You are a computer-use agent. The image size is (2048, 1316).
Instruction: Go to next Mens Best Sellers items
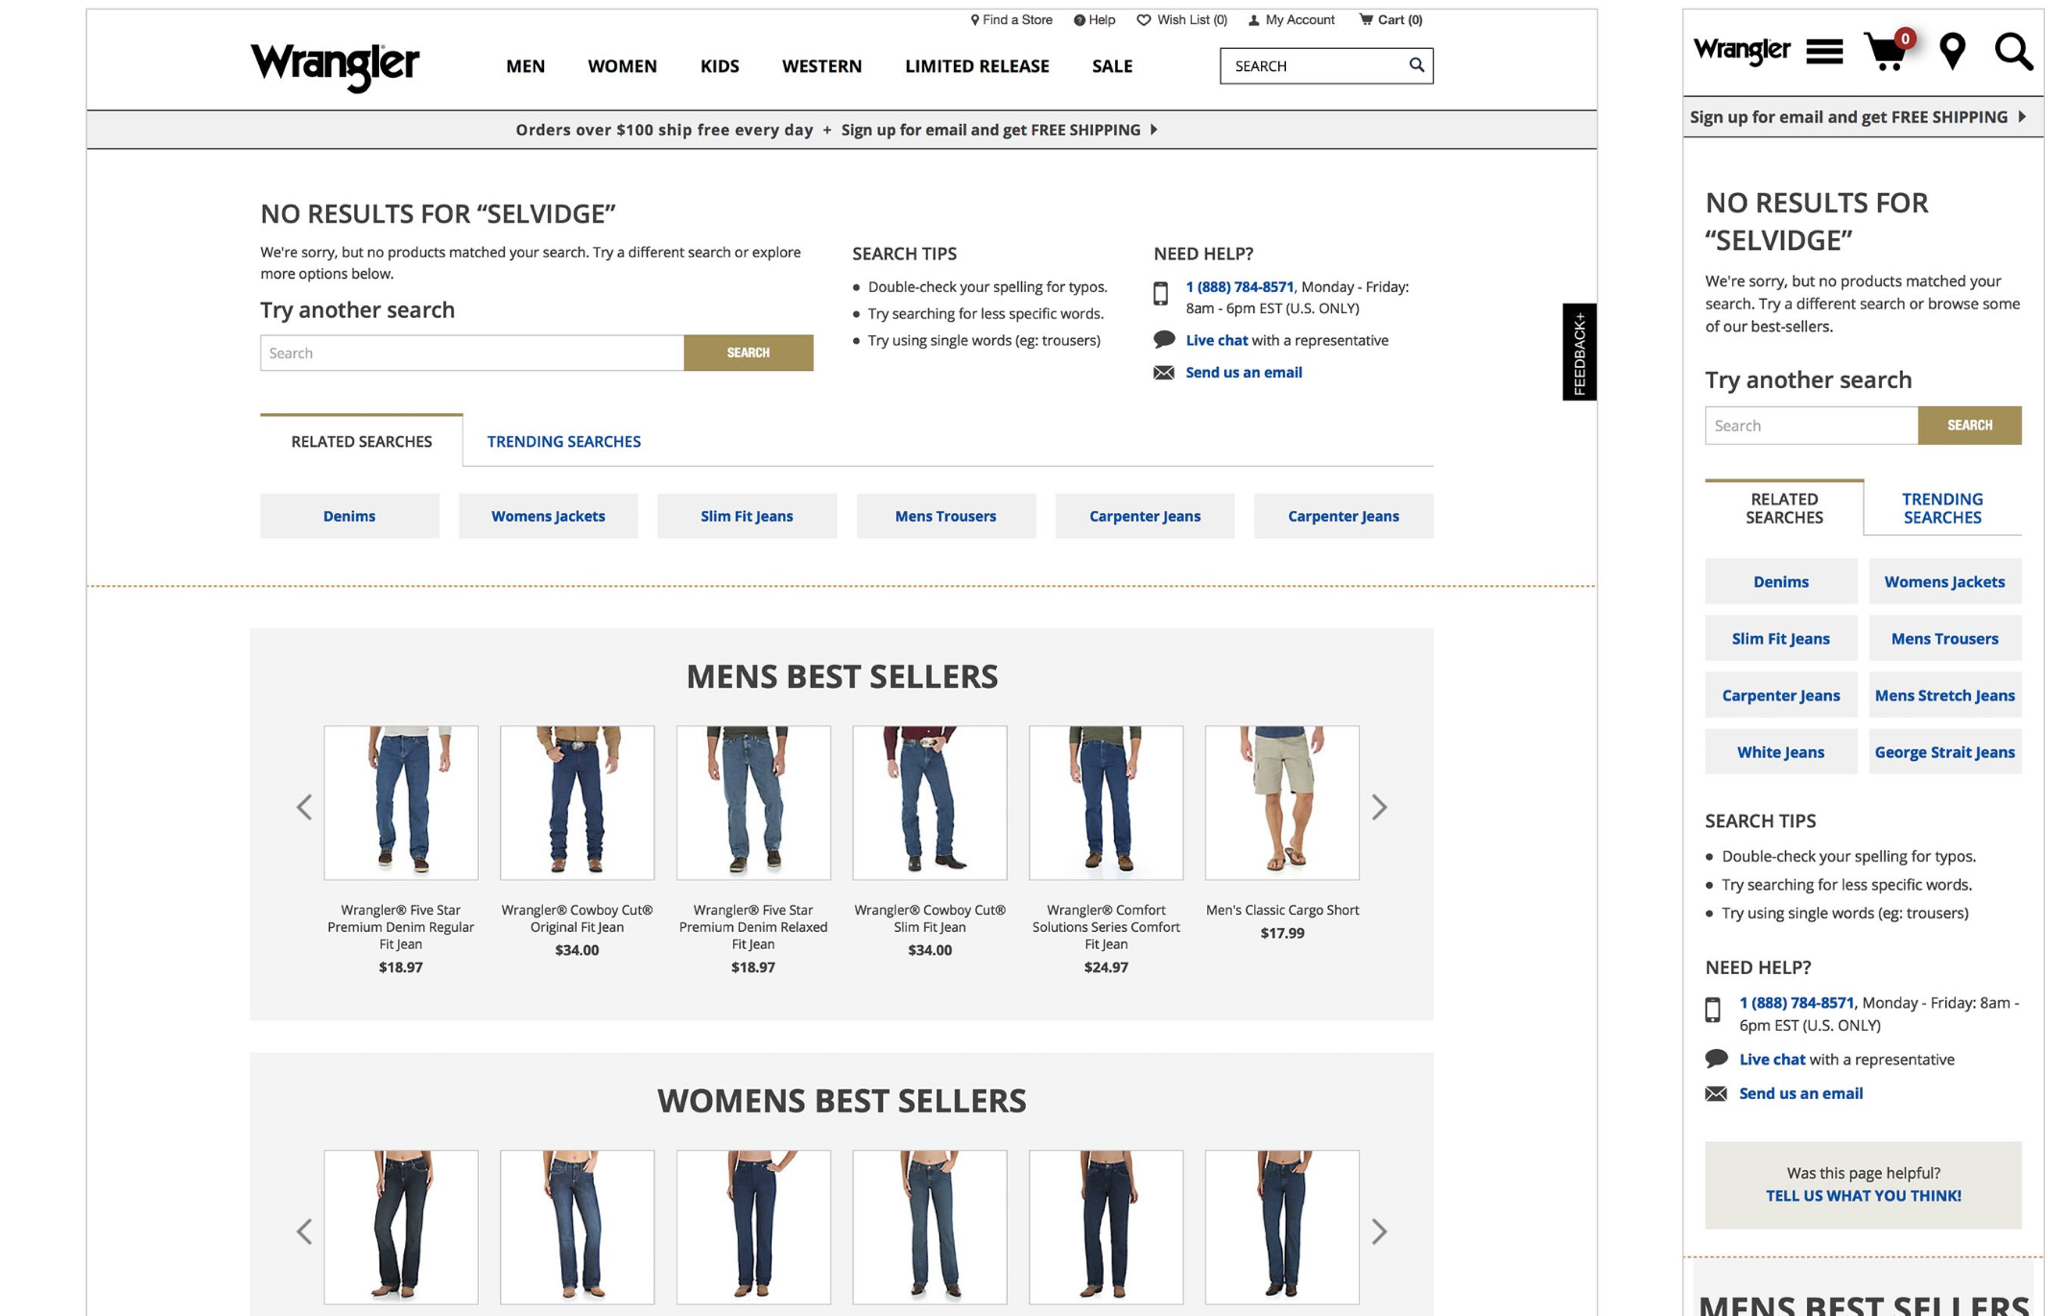pyautogui.click(x=1379, y=807)
